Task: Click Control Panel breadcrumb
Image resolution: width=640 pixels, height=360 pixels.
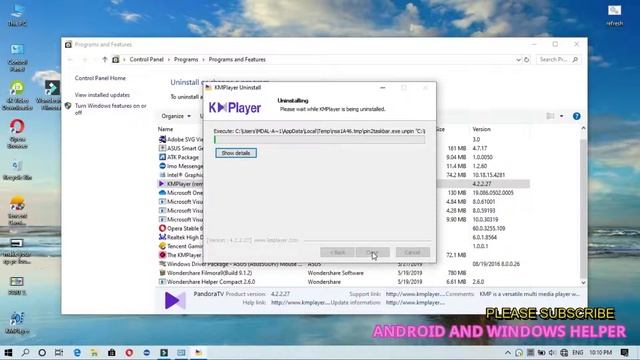Action: [x=147, y=60]
